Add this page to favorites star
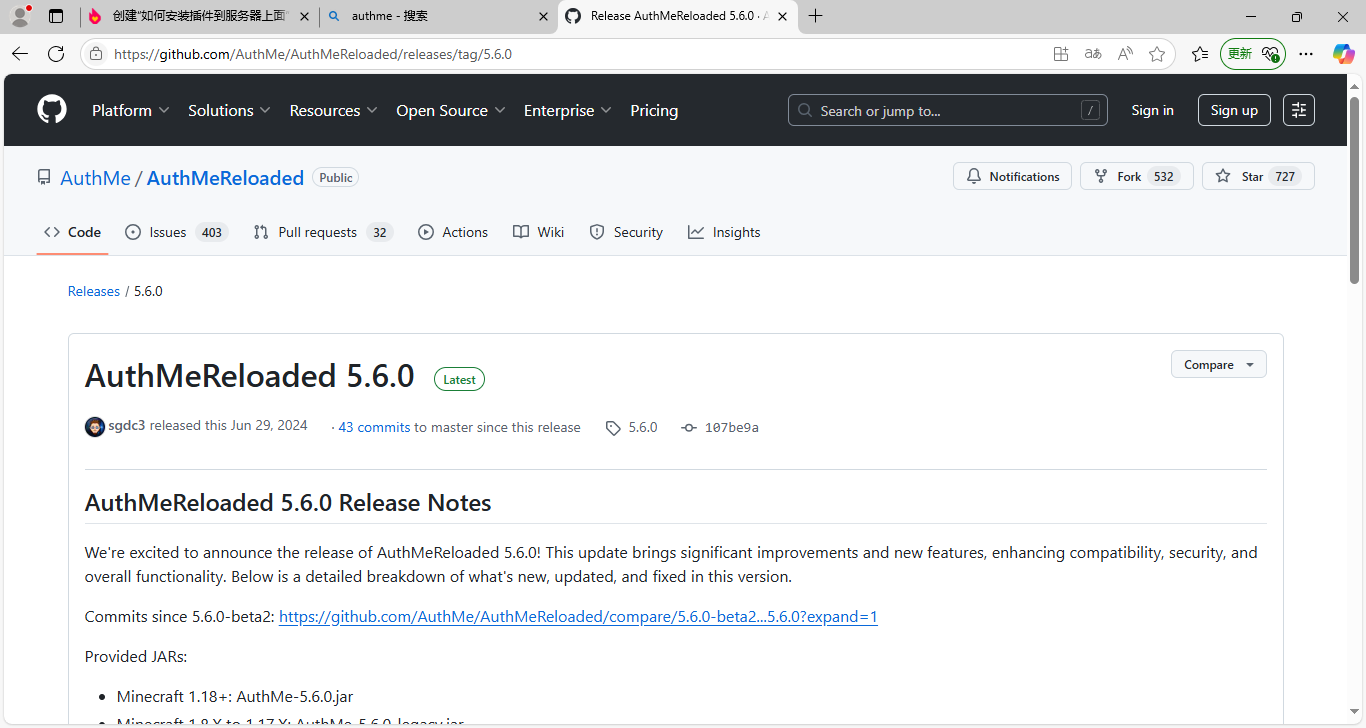Image resolution: width=1366 pixels, height=728 pixels. 1157,54
